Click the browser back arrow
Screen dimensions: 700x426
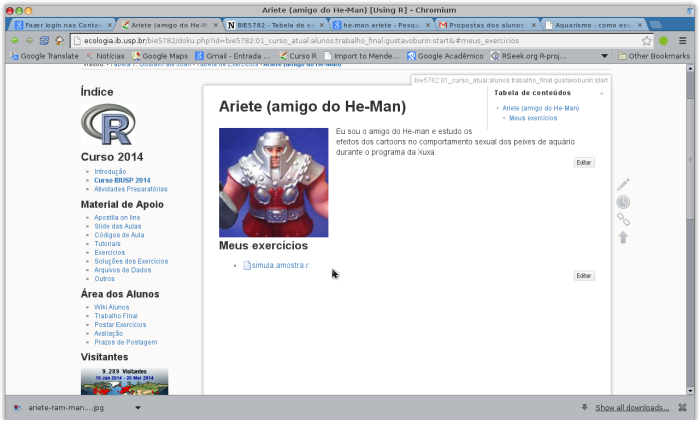pyautogui.click(x=14, y=41)
